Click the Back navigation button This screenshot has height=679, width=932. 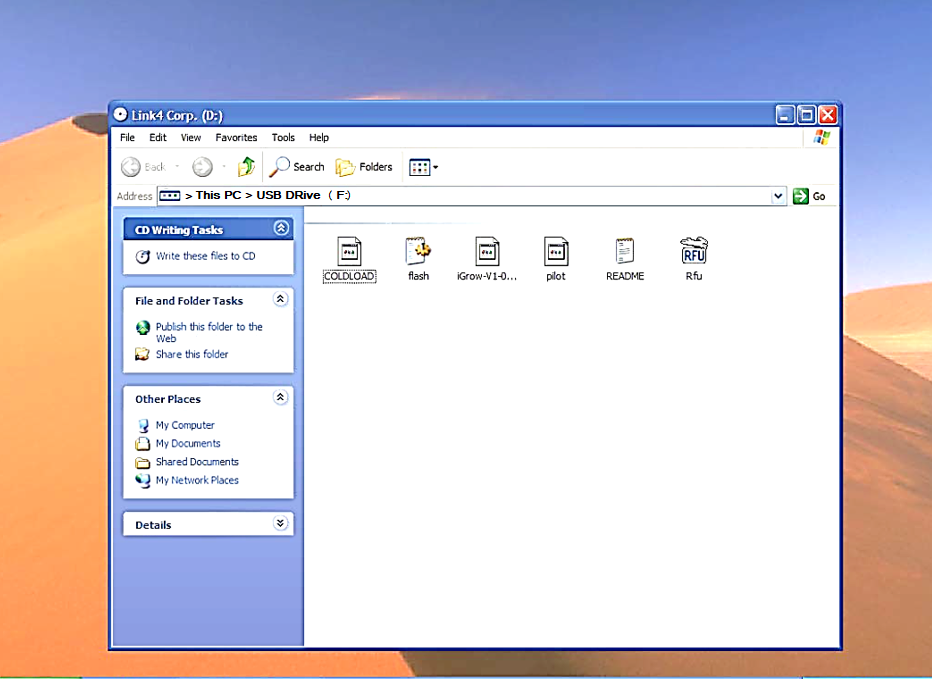tap(143, 167)
